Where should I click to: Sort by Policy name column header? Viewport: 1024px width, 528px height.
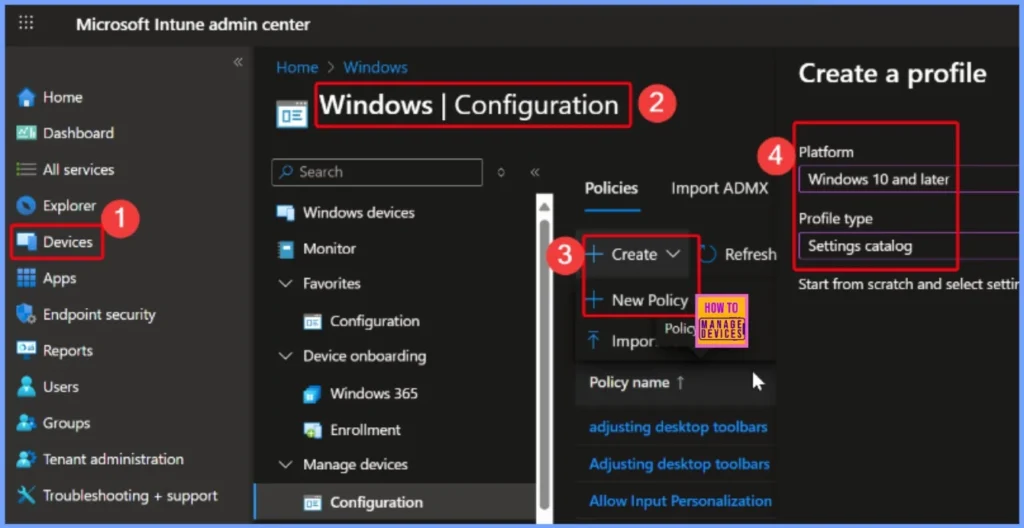click(629, 382)
